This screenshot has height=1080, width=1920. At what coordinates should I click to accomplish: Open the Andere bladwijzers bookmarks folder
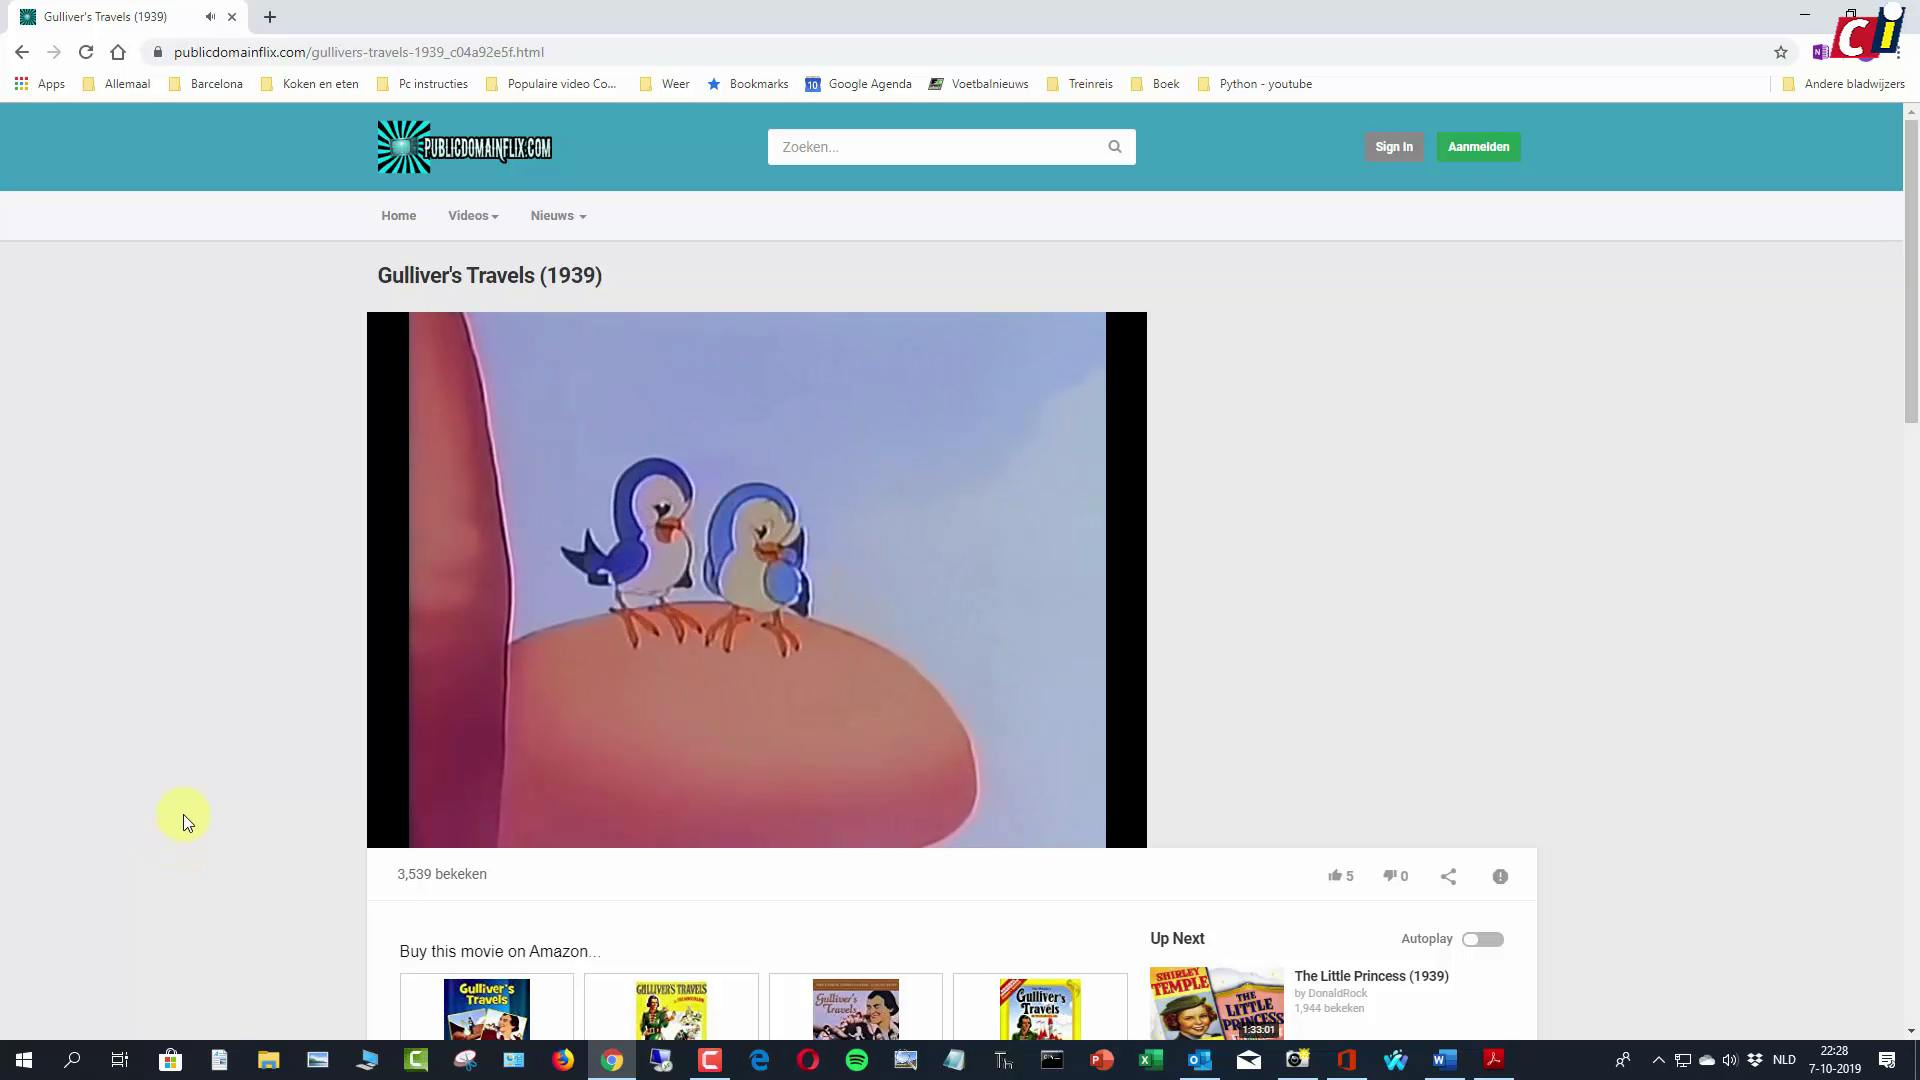click(x=1843, y=84)
